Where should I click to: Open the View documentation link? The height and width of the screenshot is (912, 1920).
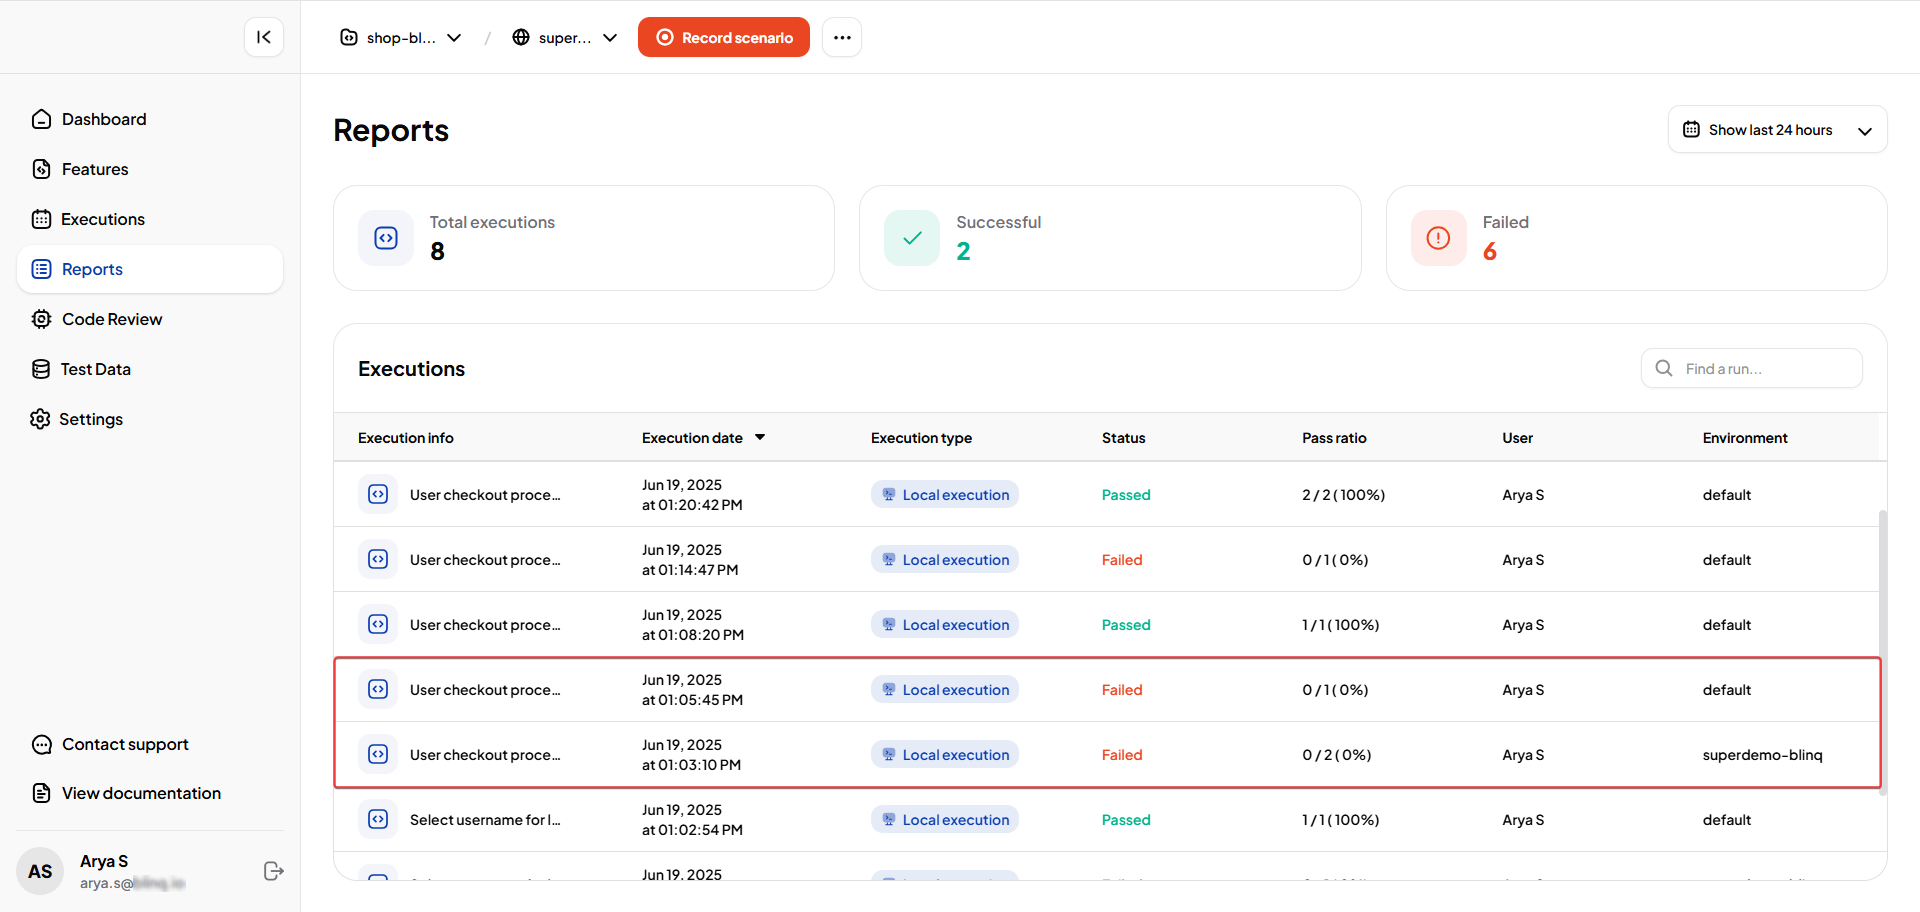(141, 793)
